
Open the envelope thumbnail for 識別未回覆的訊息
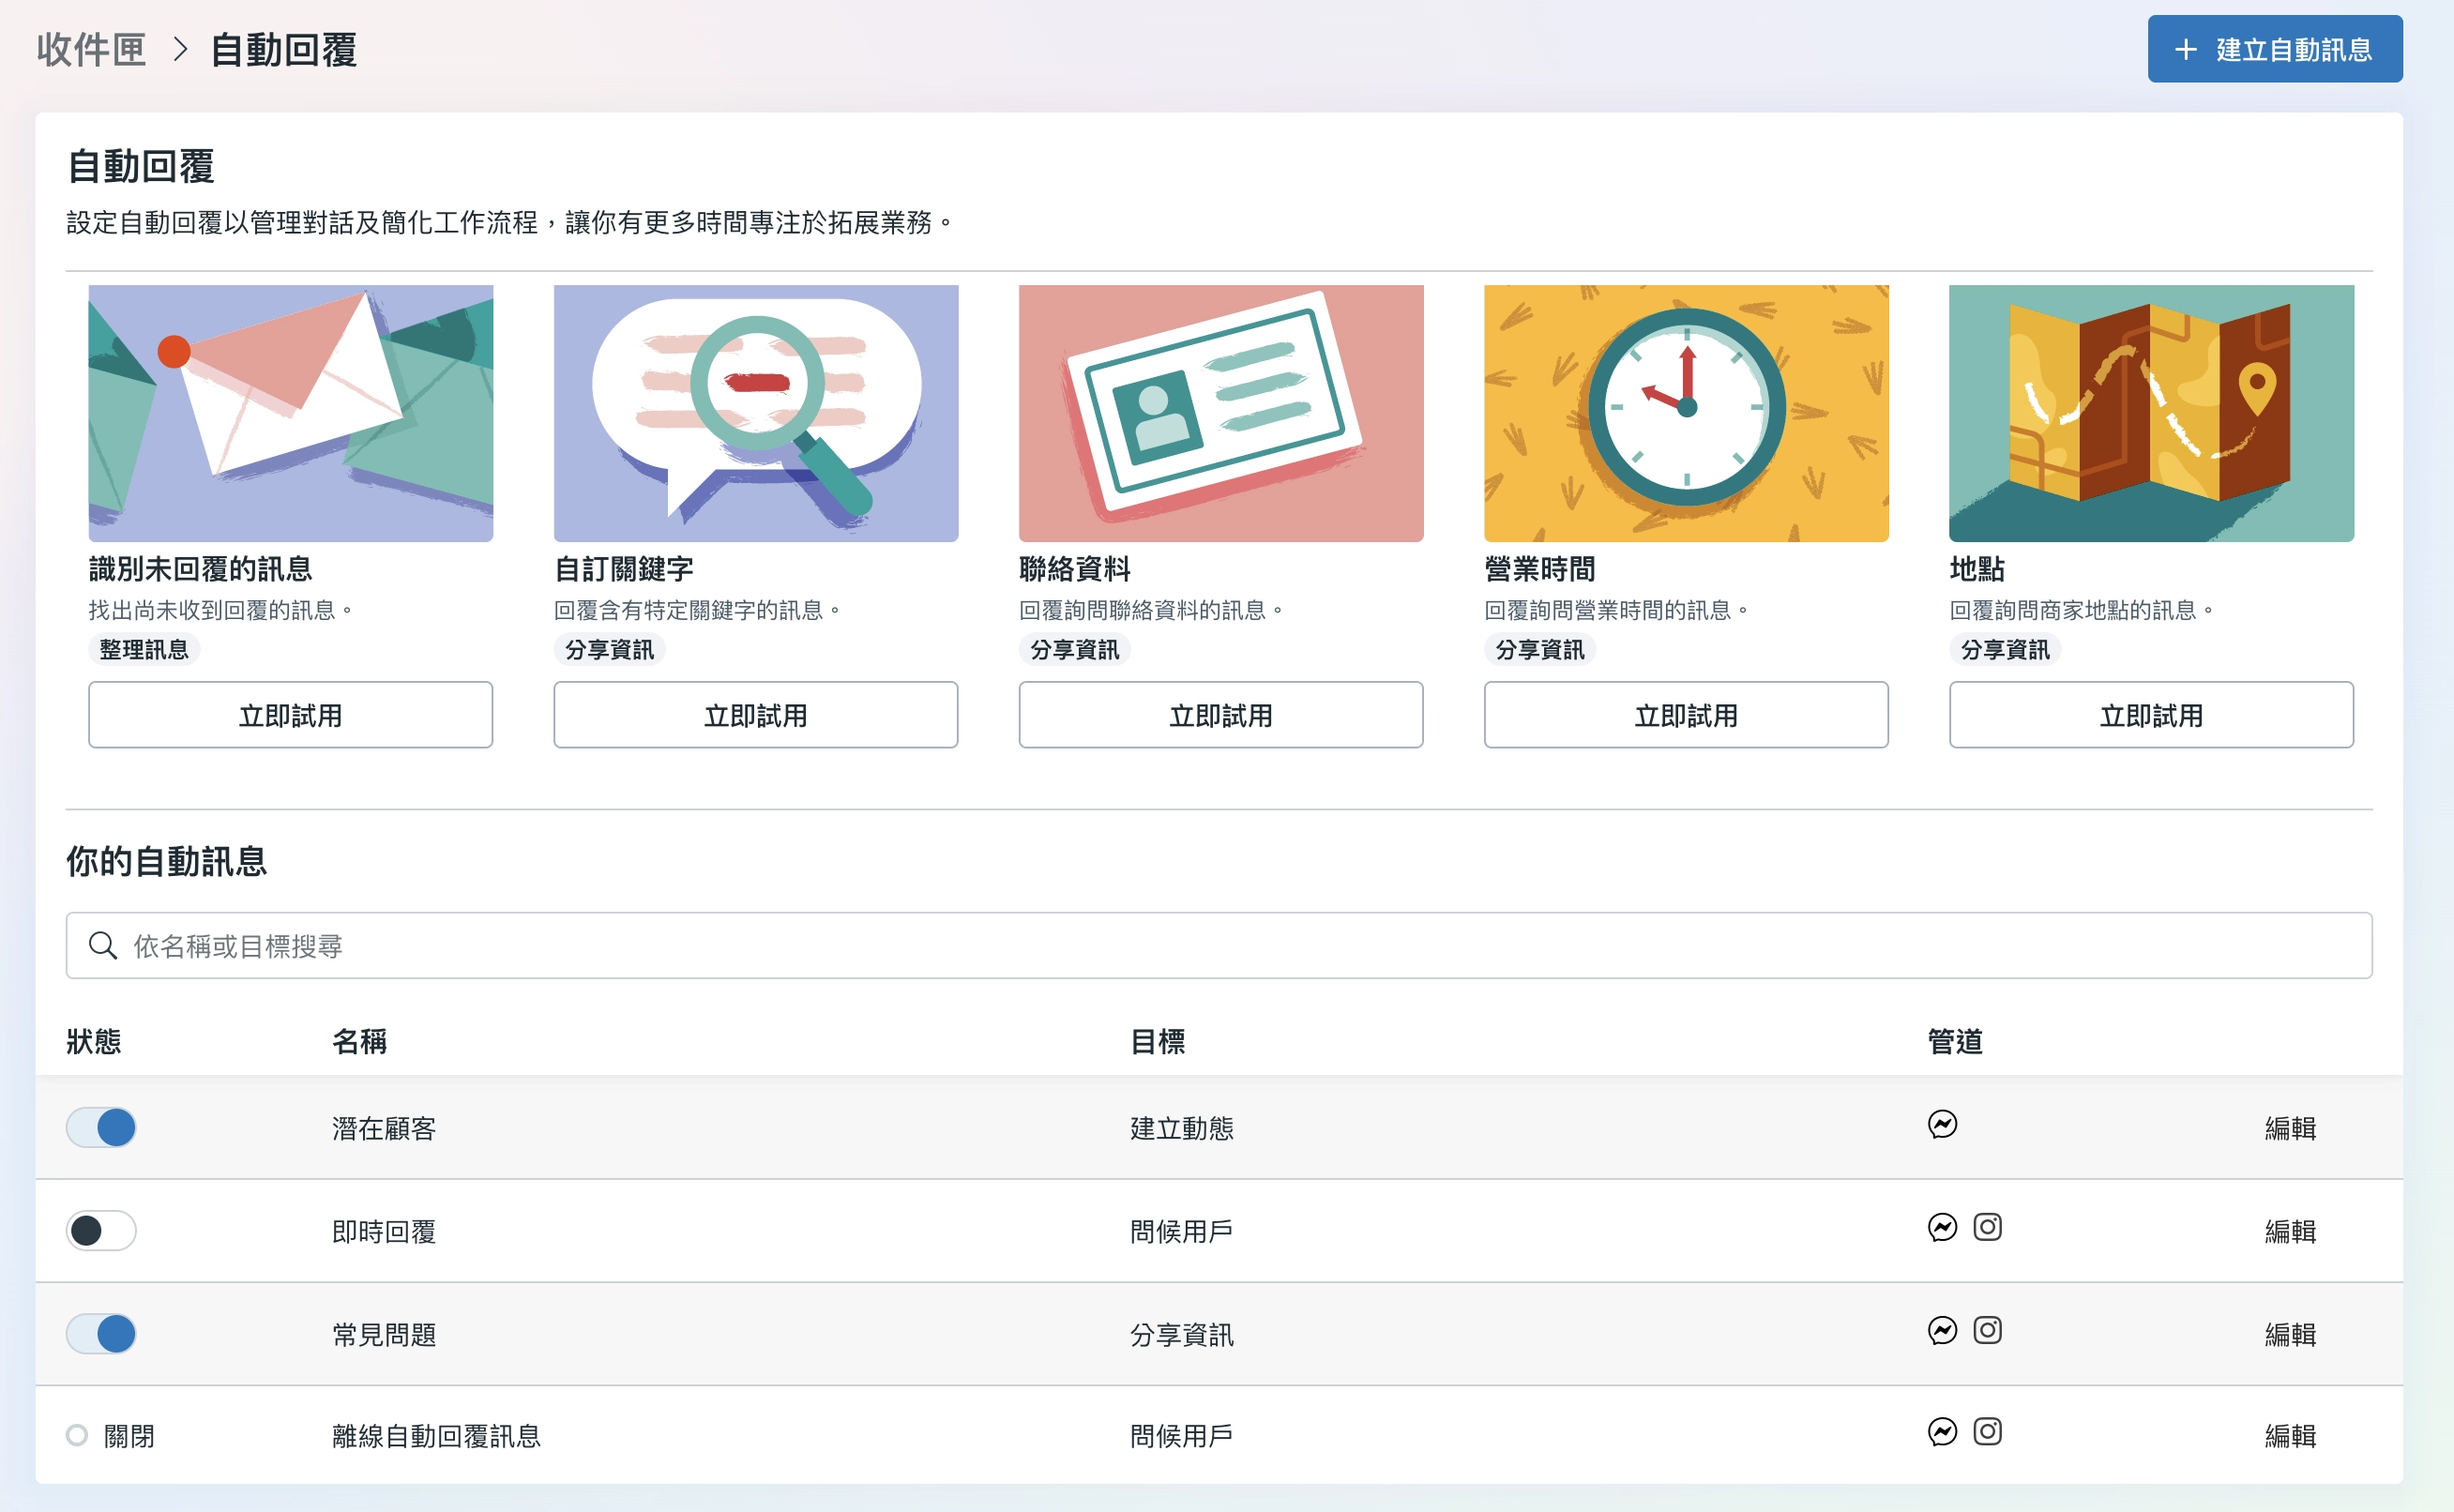(290, 413)
